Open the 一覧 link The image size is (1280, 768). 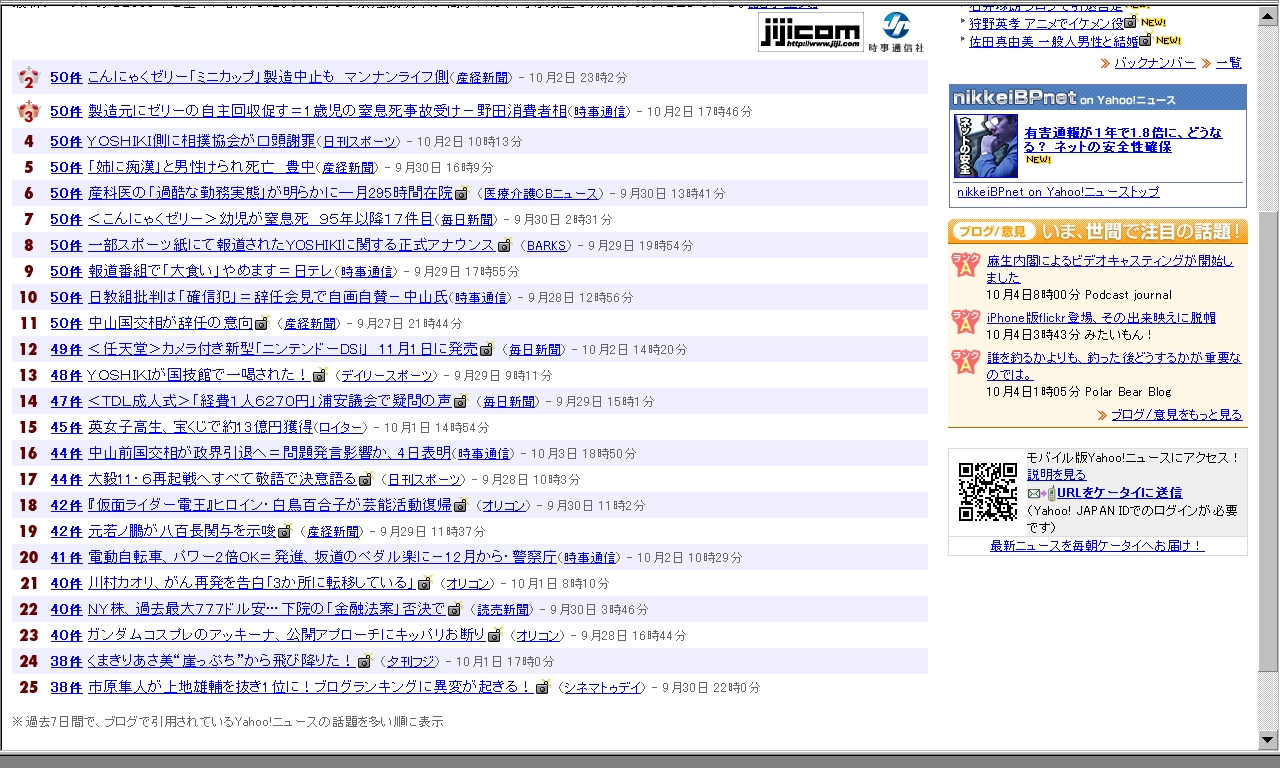point(1229,62)
